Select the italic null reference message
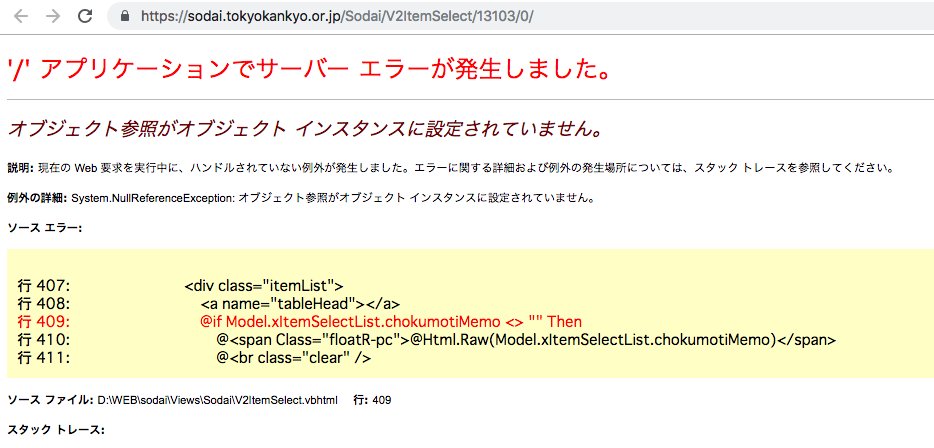934x448 pixels. pos(304,128)
